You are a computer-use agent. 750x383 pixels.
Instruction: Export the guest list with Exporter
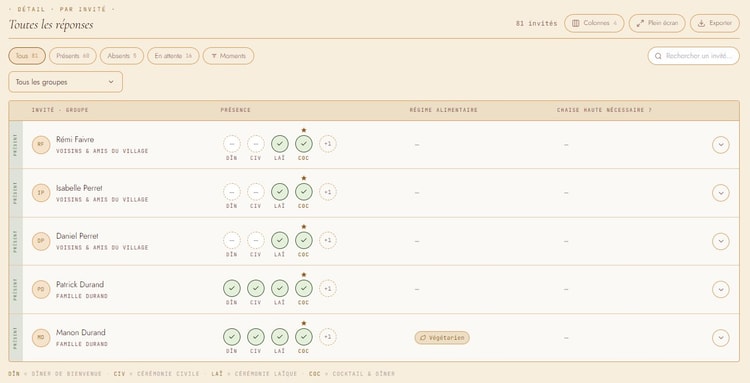tap(715, 23)
